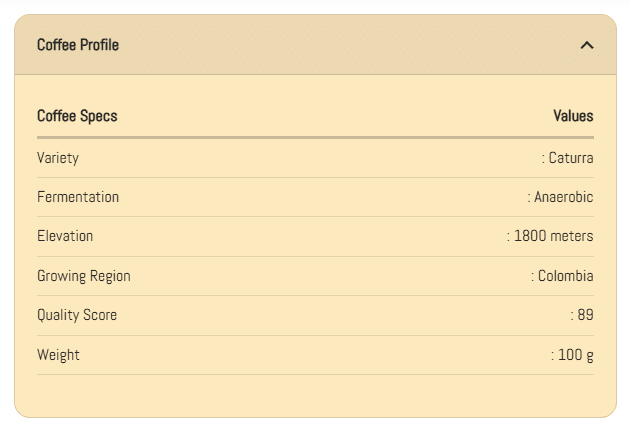Click the Coffee Specs column header
630x430 pixels.
(x=77, y=116)
